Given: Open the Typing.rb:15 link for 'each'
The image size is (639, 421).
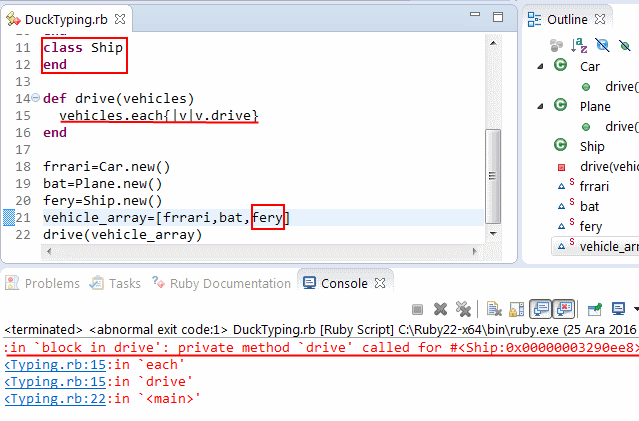Looking at the screenshot, I should click(55, 364).
